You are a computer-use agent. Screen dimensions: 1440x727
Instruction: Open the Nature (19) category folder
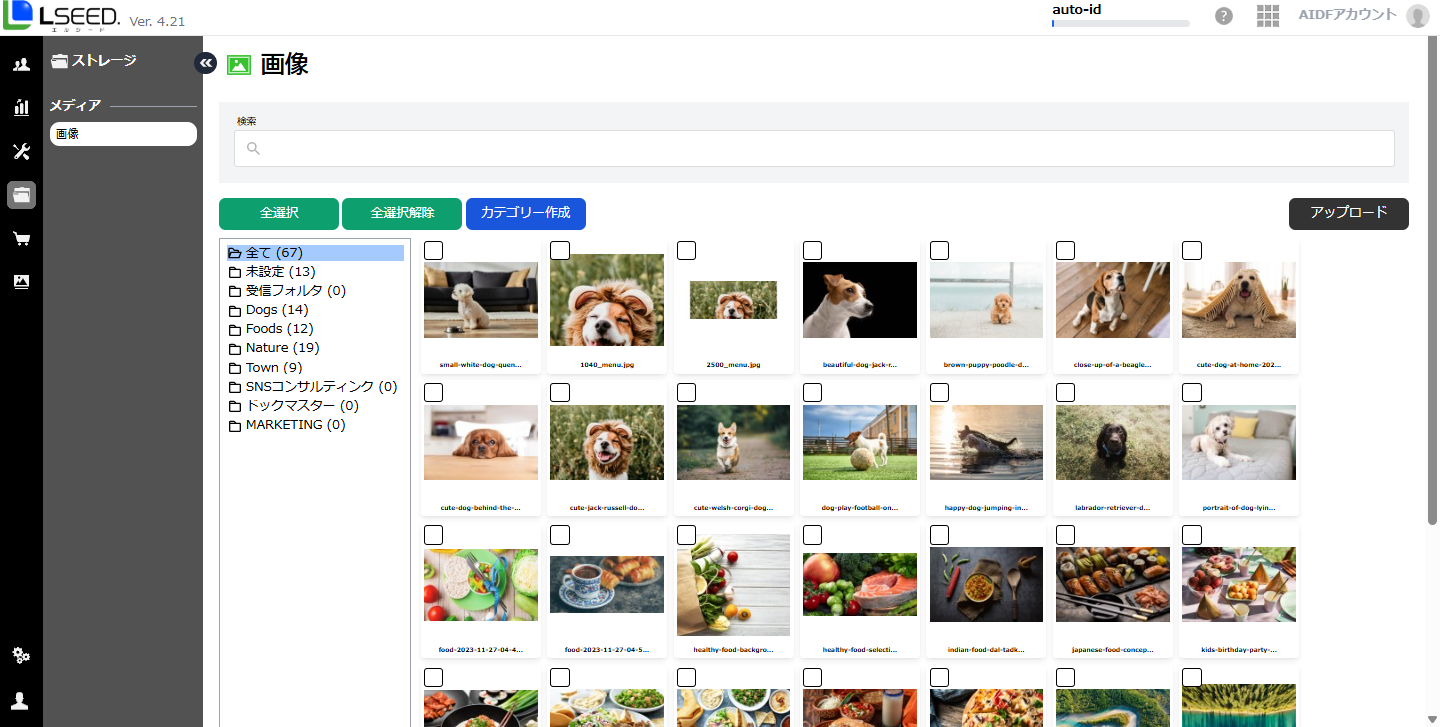tap(282, 348)
